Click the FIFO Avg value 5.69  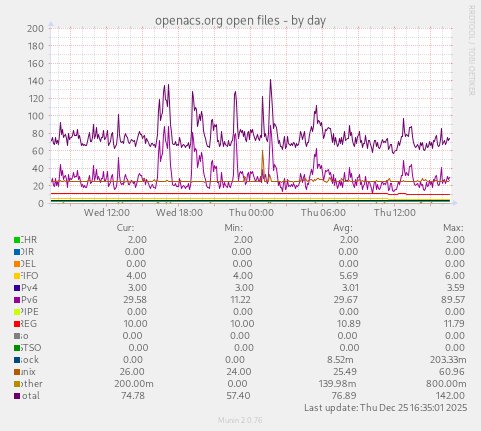click(x=348, y=276)
